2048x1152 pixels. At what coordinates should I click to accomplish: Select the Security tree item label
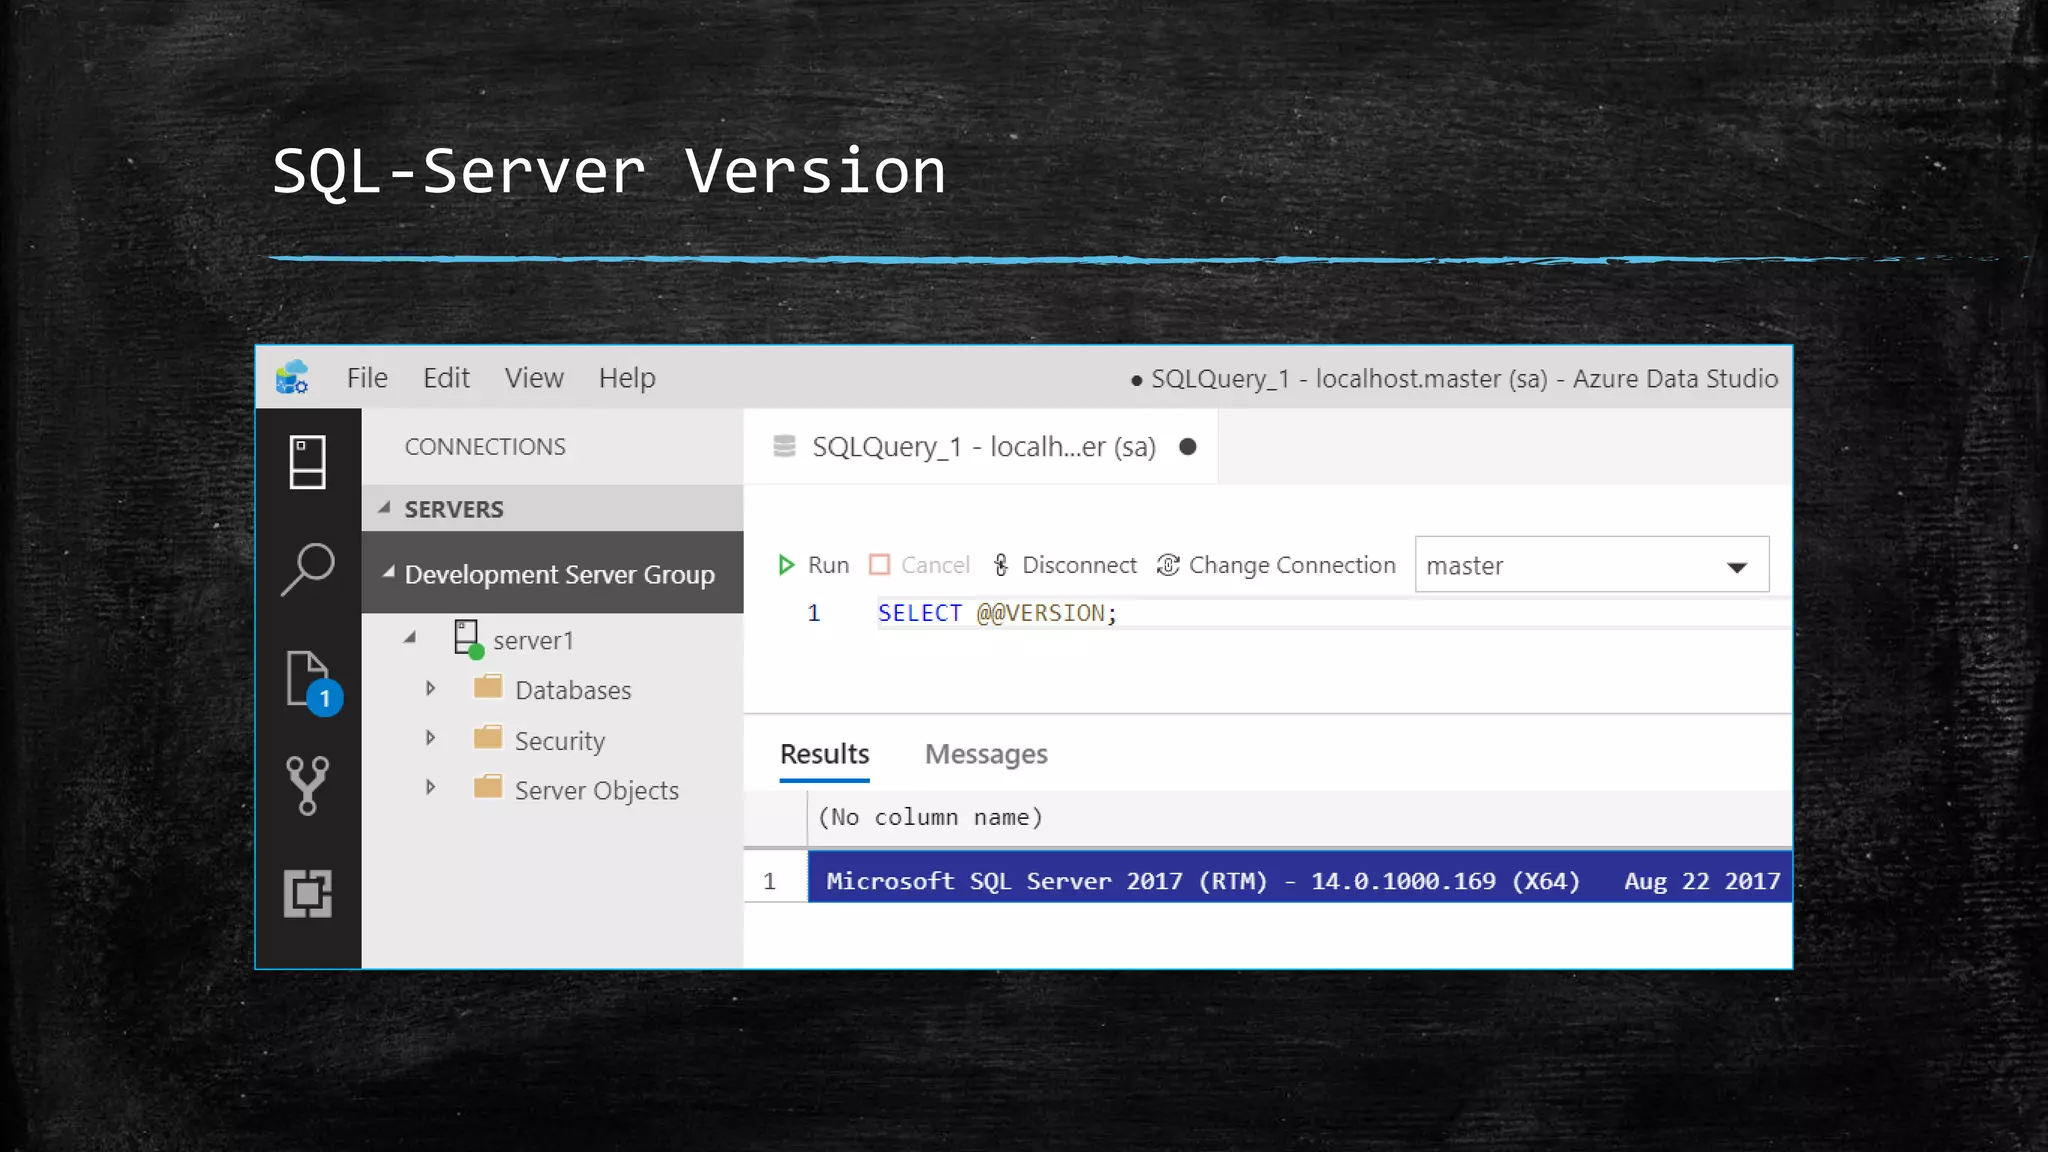(x=560, y=741)
